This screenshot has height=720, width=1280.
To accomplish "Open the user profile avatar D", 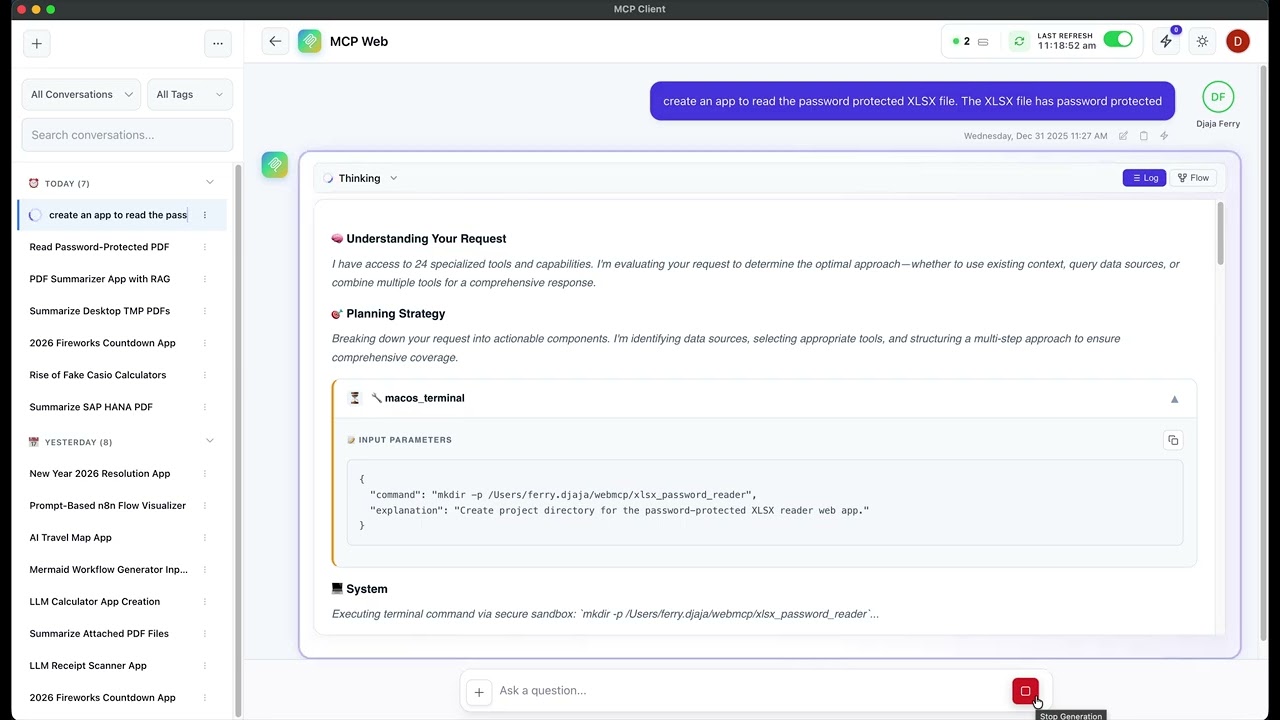I will (1238, 41).
